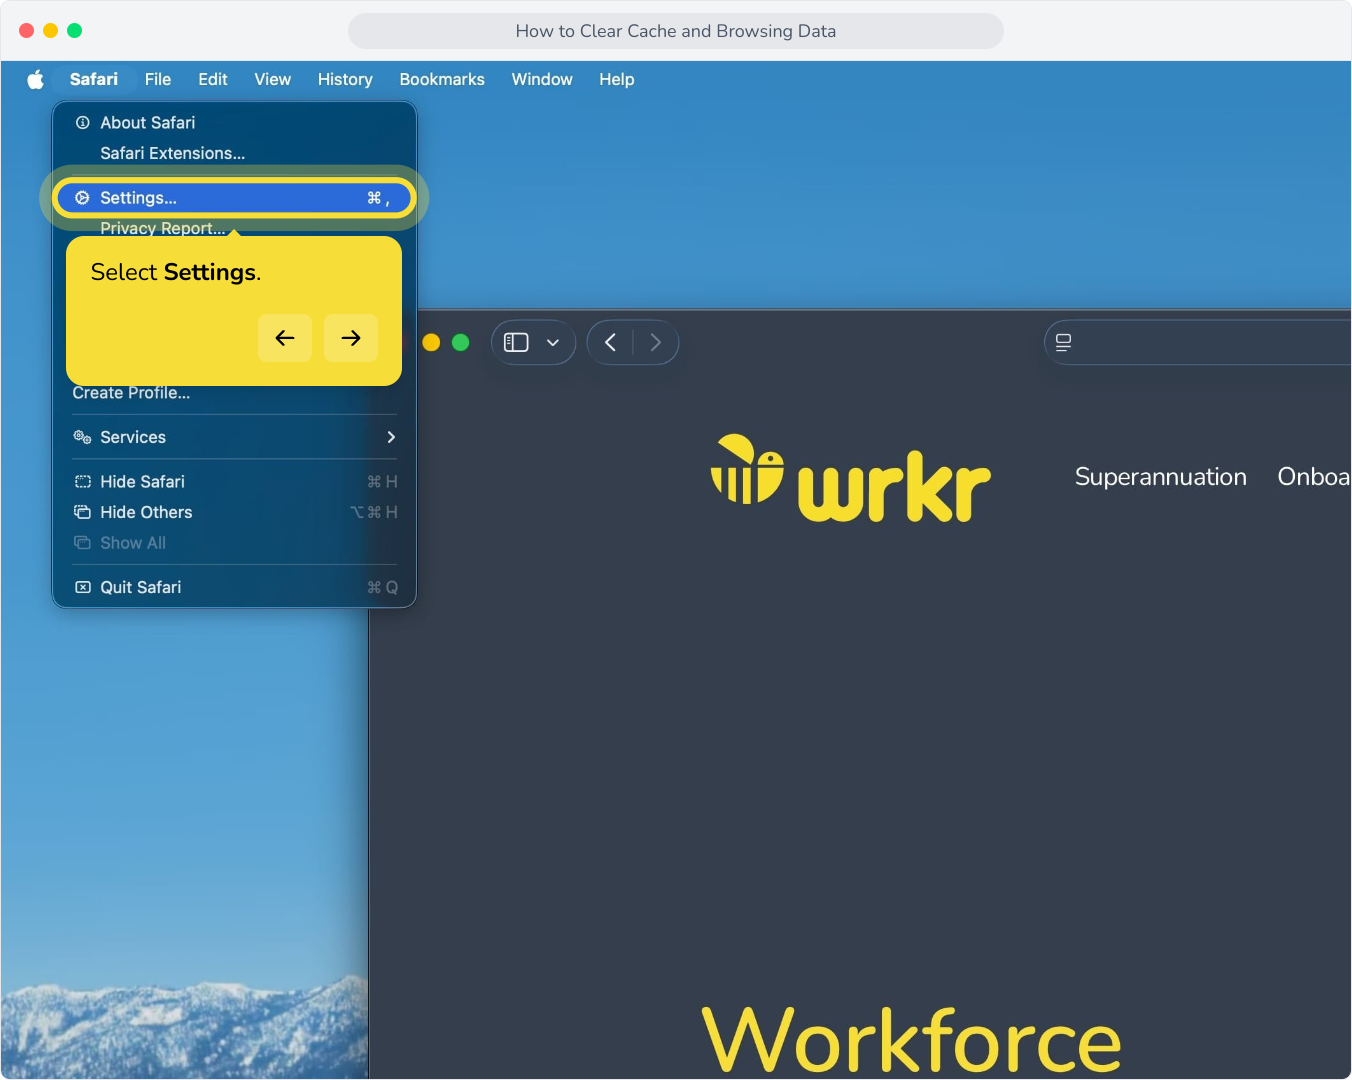Click the tutorial next-step arrow
1352x1080 pixels.
point(351,338)
